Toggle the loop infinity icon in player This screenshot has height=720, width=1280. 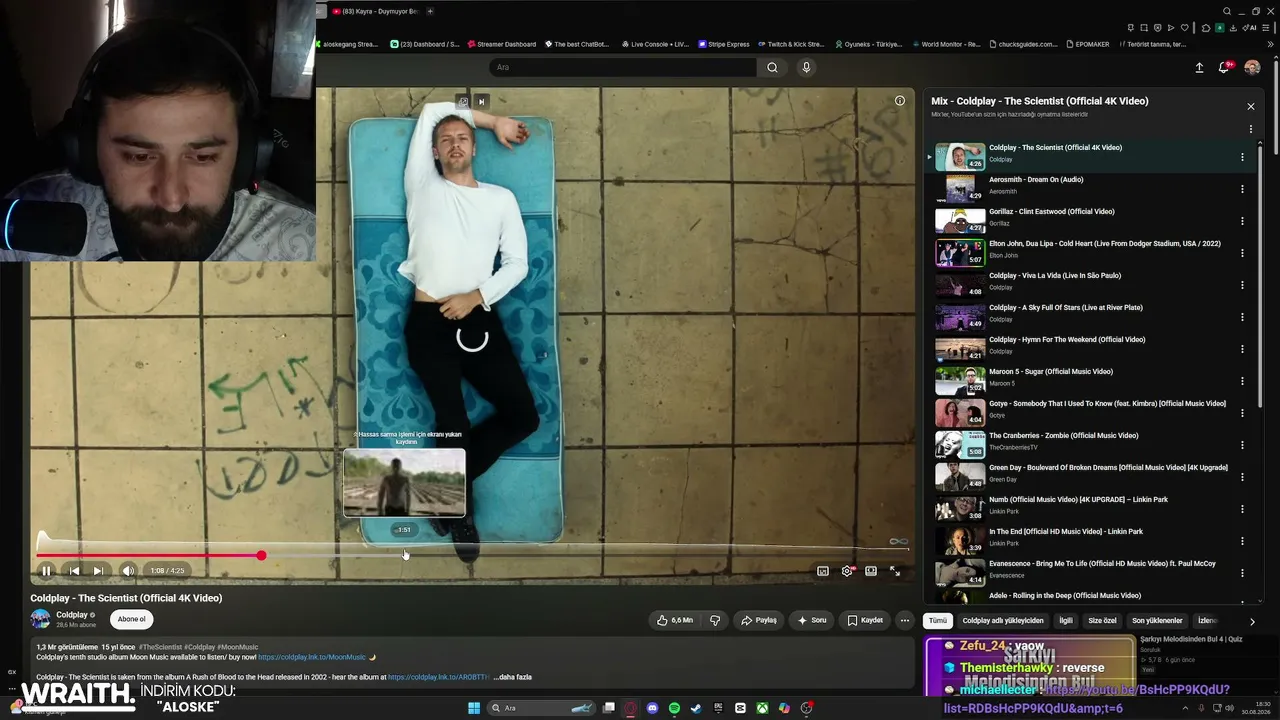899,542
